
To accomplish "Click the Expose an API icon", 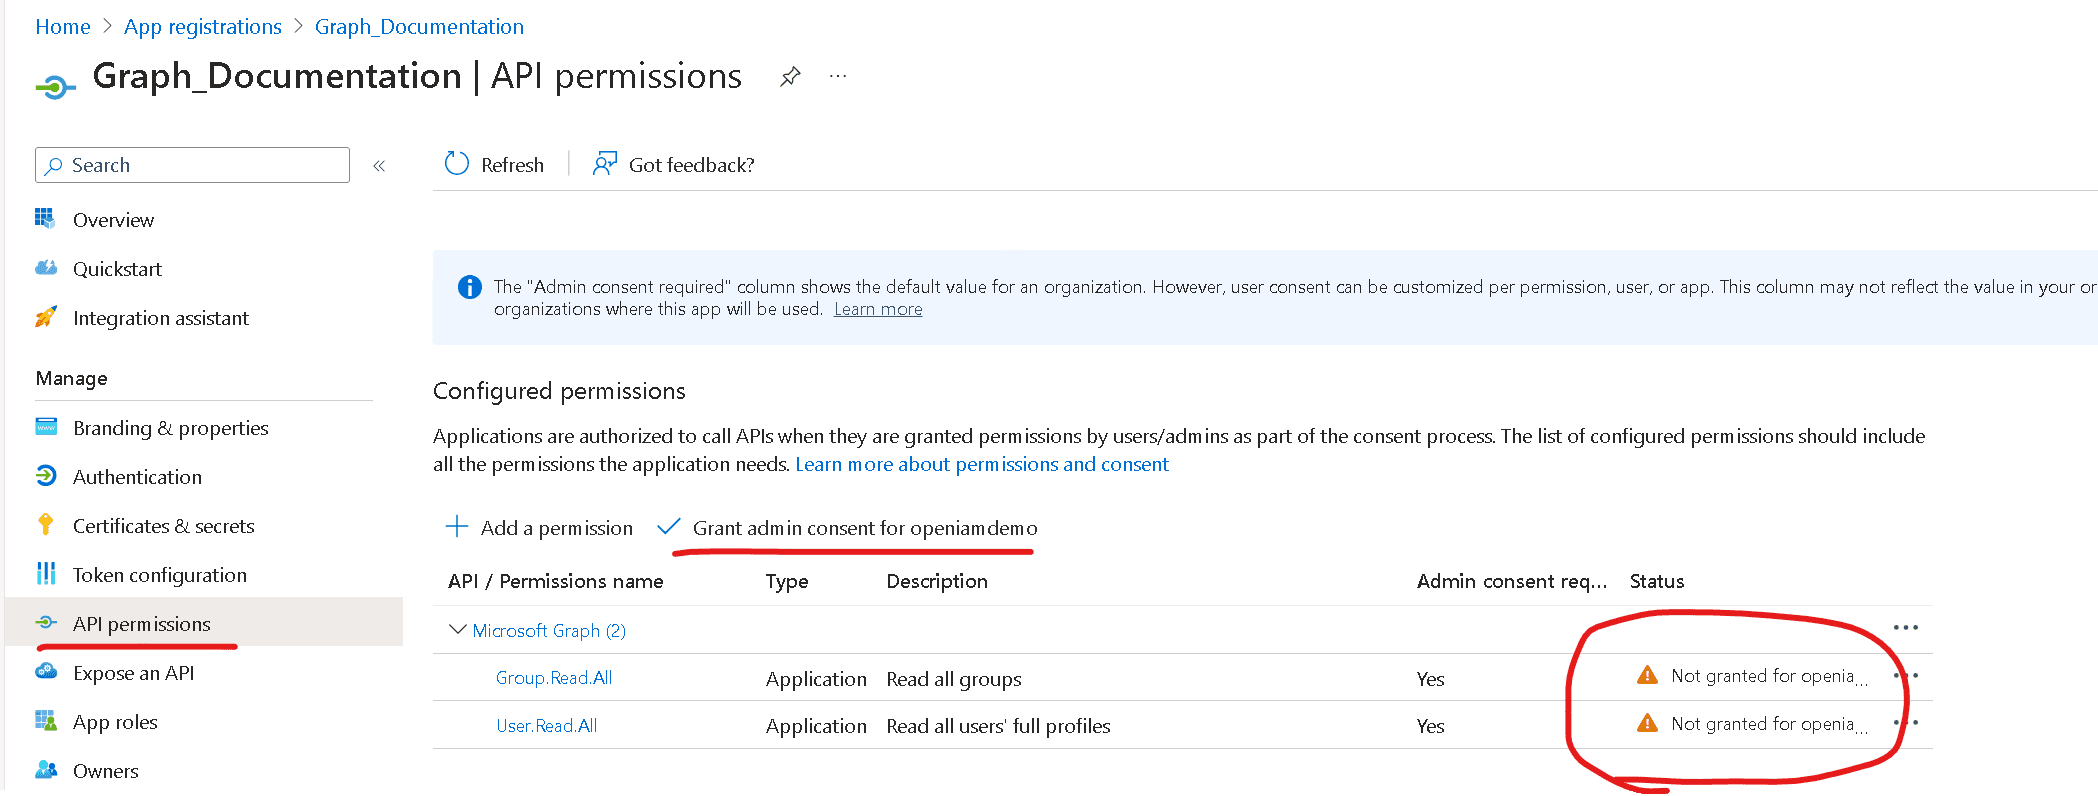I will point(46,672).
